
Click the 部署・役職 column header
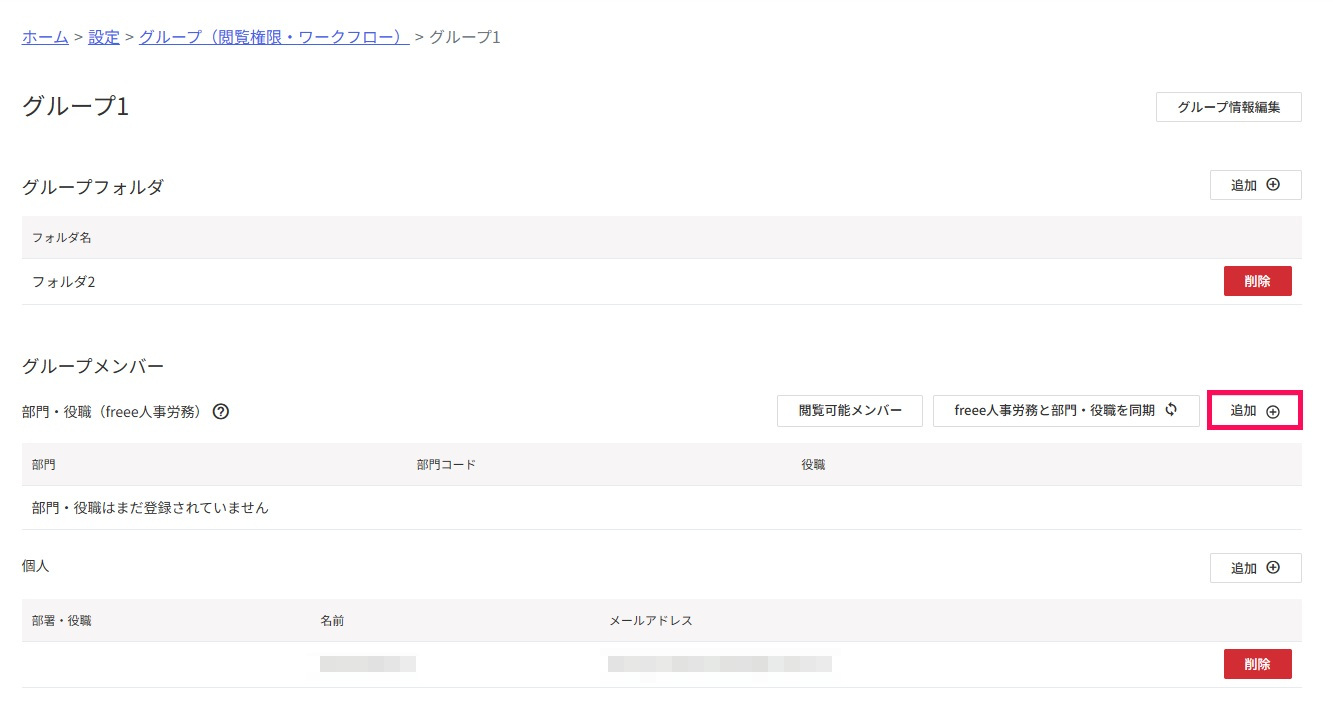pyautogui.click(x=62, y=621)
